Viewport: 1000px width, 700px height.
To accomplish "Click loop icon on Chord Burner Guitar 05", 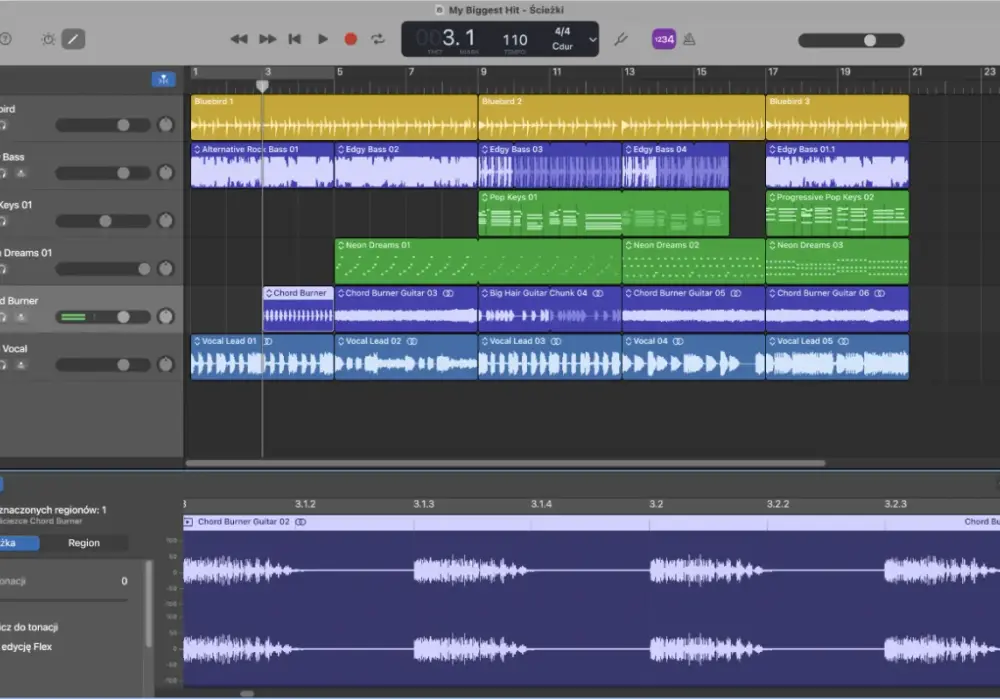I will [735, 293].
